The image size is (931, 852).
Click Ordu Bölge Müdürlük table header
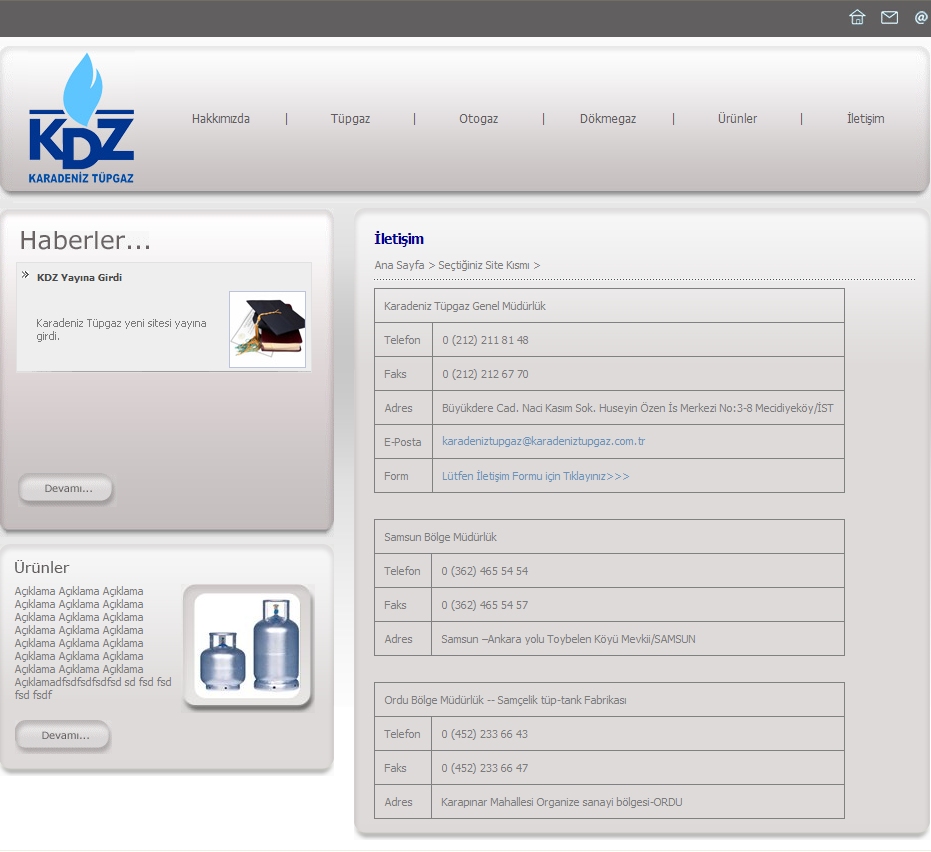[609, 700]
